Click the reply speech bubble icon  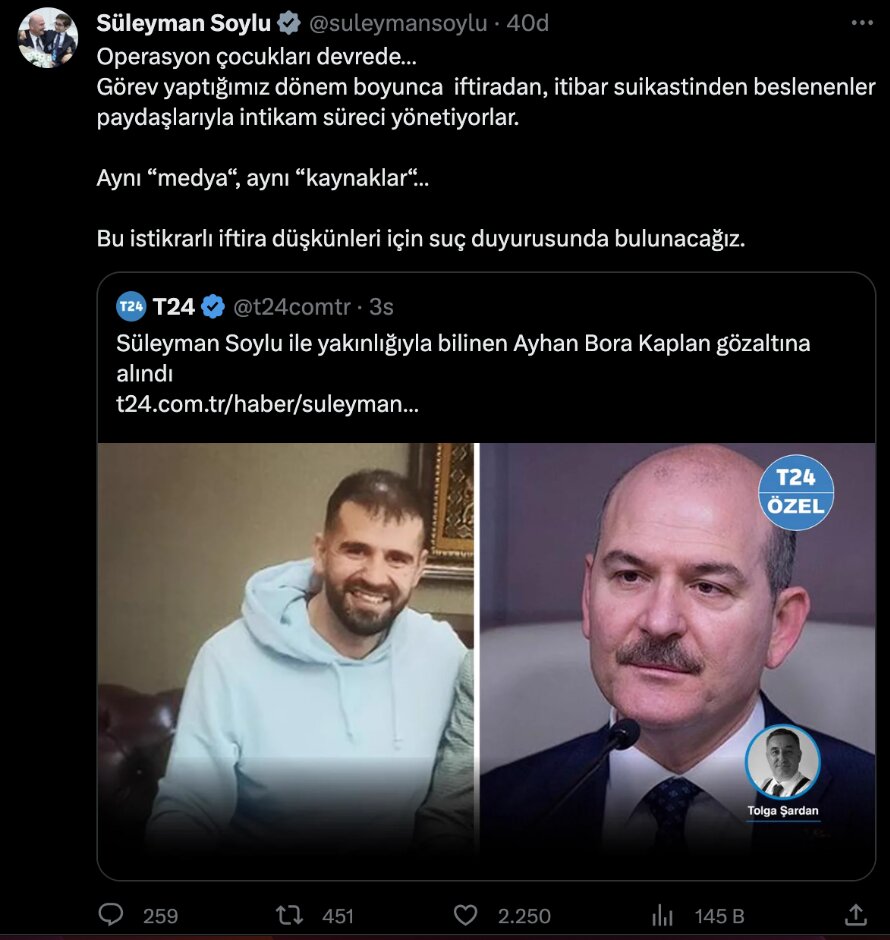(112, 914)
